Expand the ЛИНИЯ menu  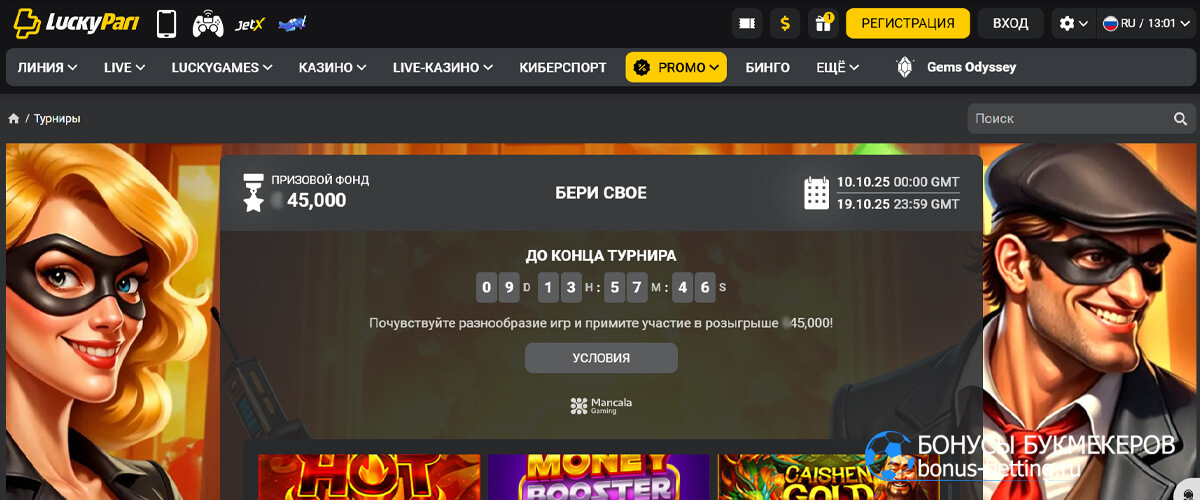48,68
